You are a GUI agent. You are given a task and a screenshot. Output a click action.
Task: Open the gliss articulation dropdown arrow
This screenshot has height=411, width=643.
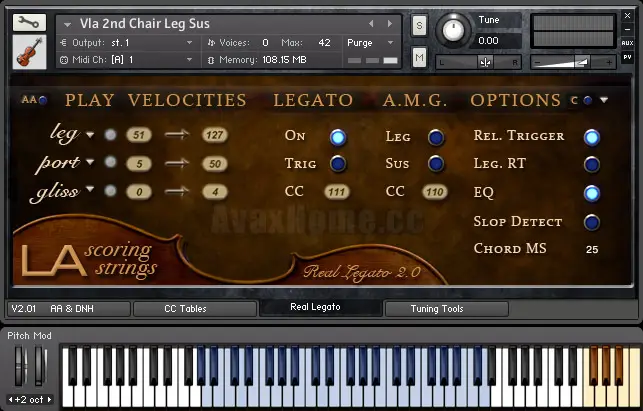click(90, 189)
